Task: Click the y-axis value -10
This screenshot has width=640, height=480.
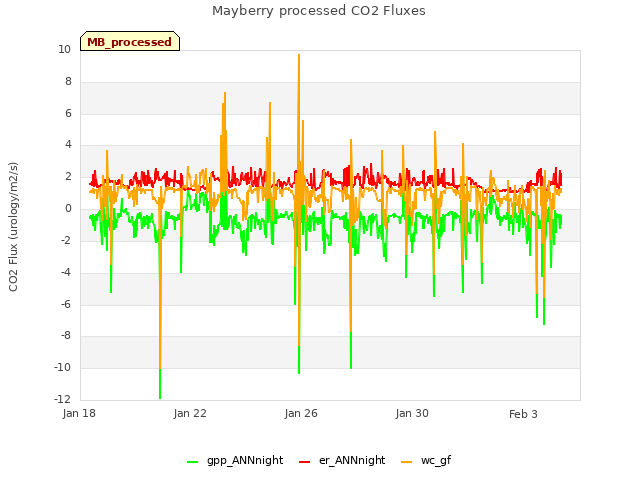Action: point(63,367)
